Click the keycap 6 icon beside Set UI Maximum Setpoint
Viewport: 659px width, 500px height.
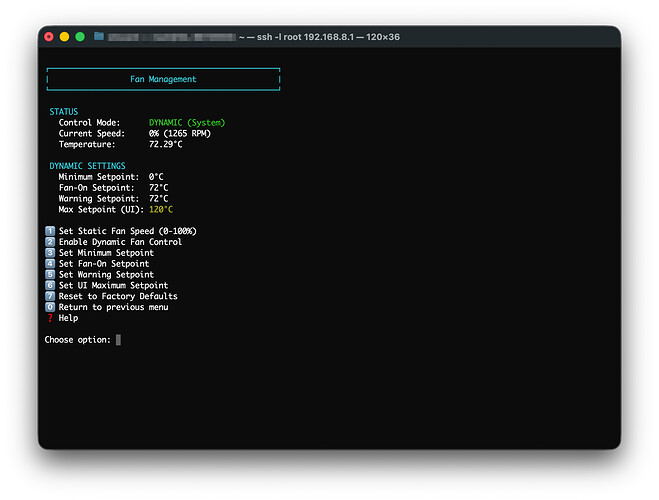[49, 286]
